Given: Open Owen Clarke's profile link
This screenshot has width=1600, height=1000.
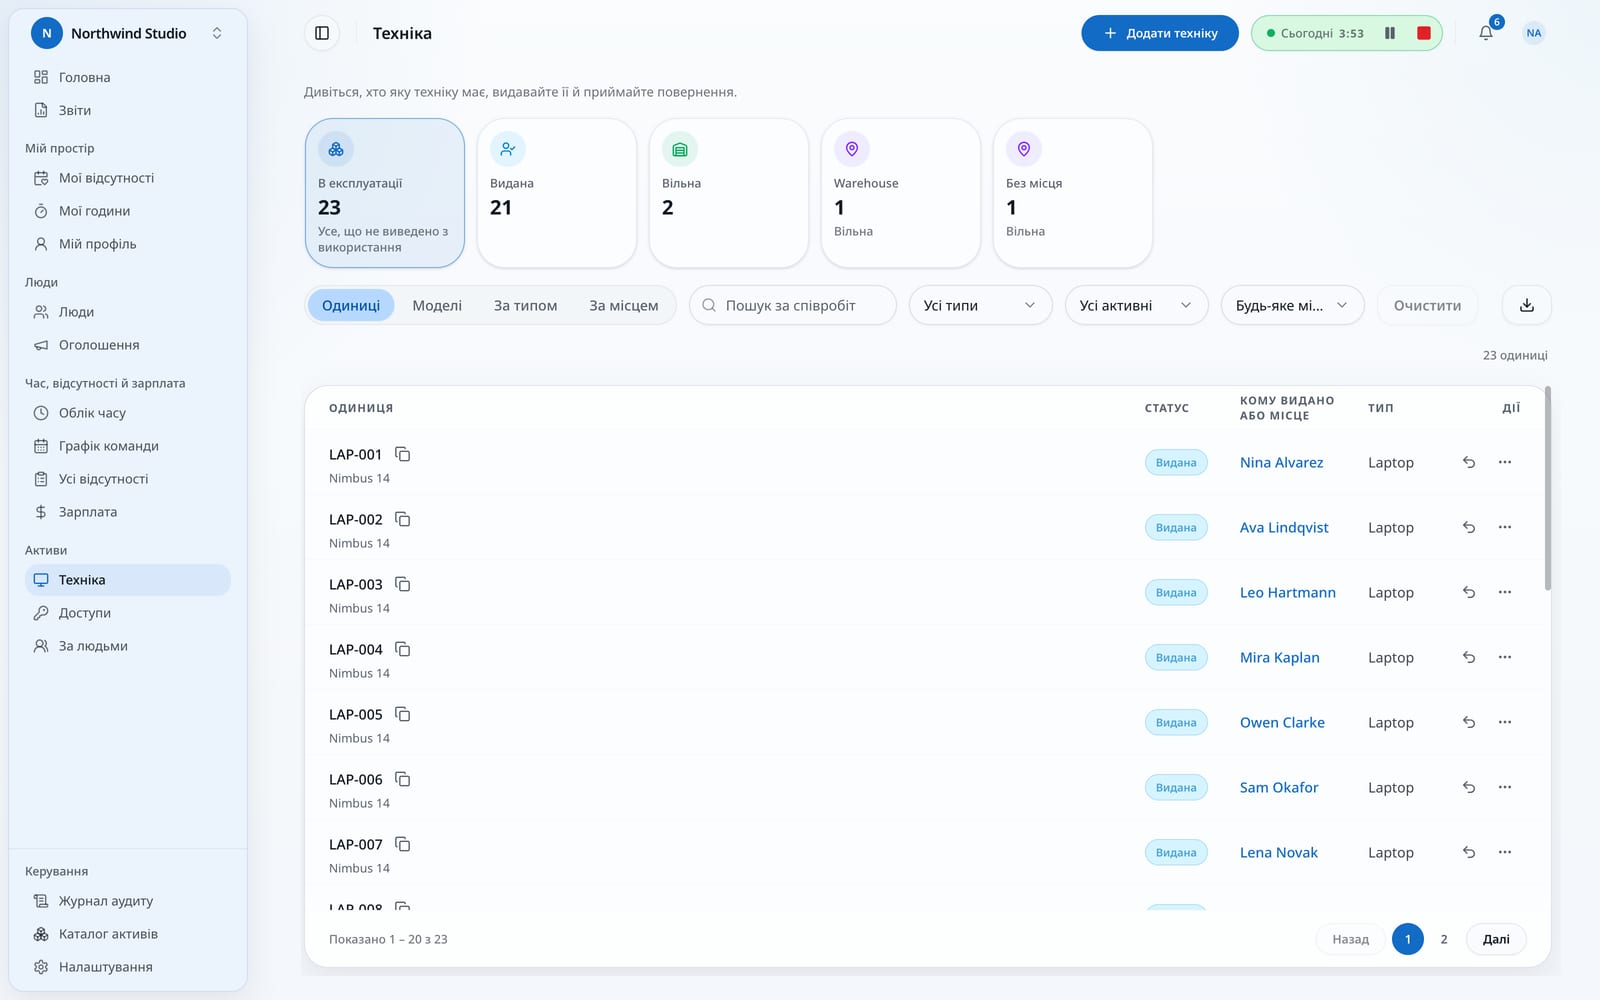Looking at the screenshot, I should [1282, 722].
